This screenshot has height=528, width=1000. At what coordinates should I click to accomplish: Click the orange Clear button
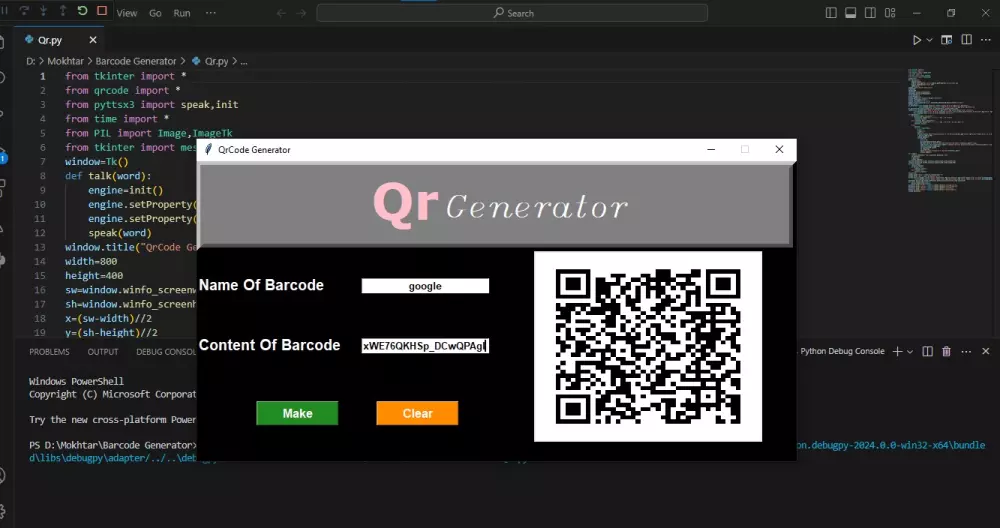[417, 413]
